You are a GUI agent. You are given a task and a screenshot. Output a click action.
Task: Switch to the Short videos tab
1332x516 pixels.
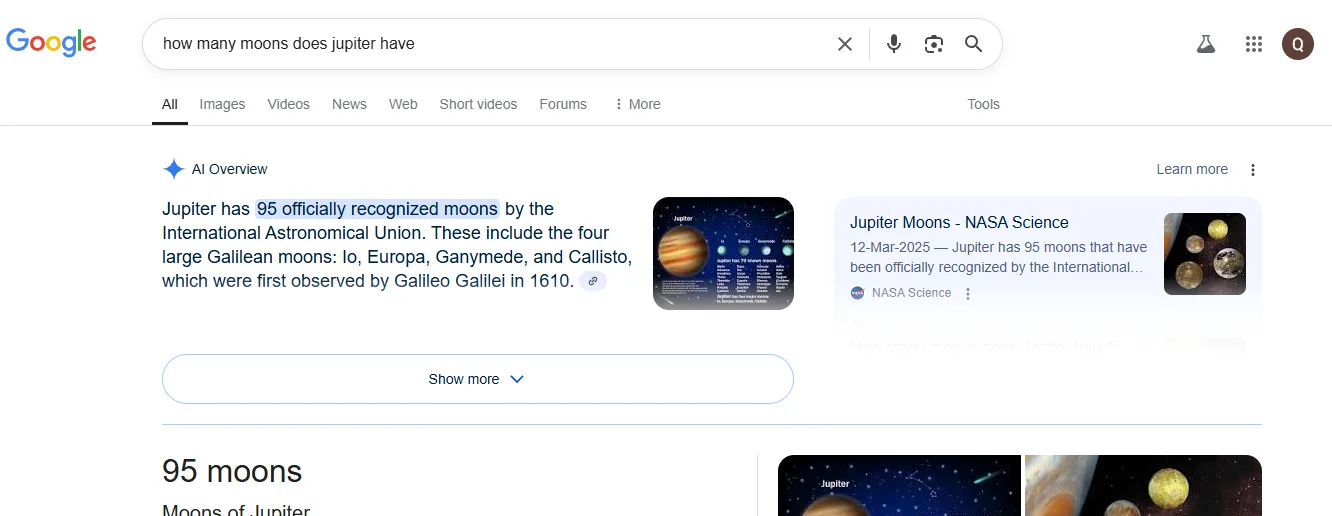478,104
